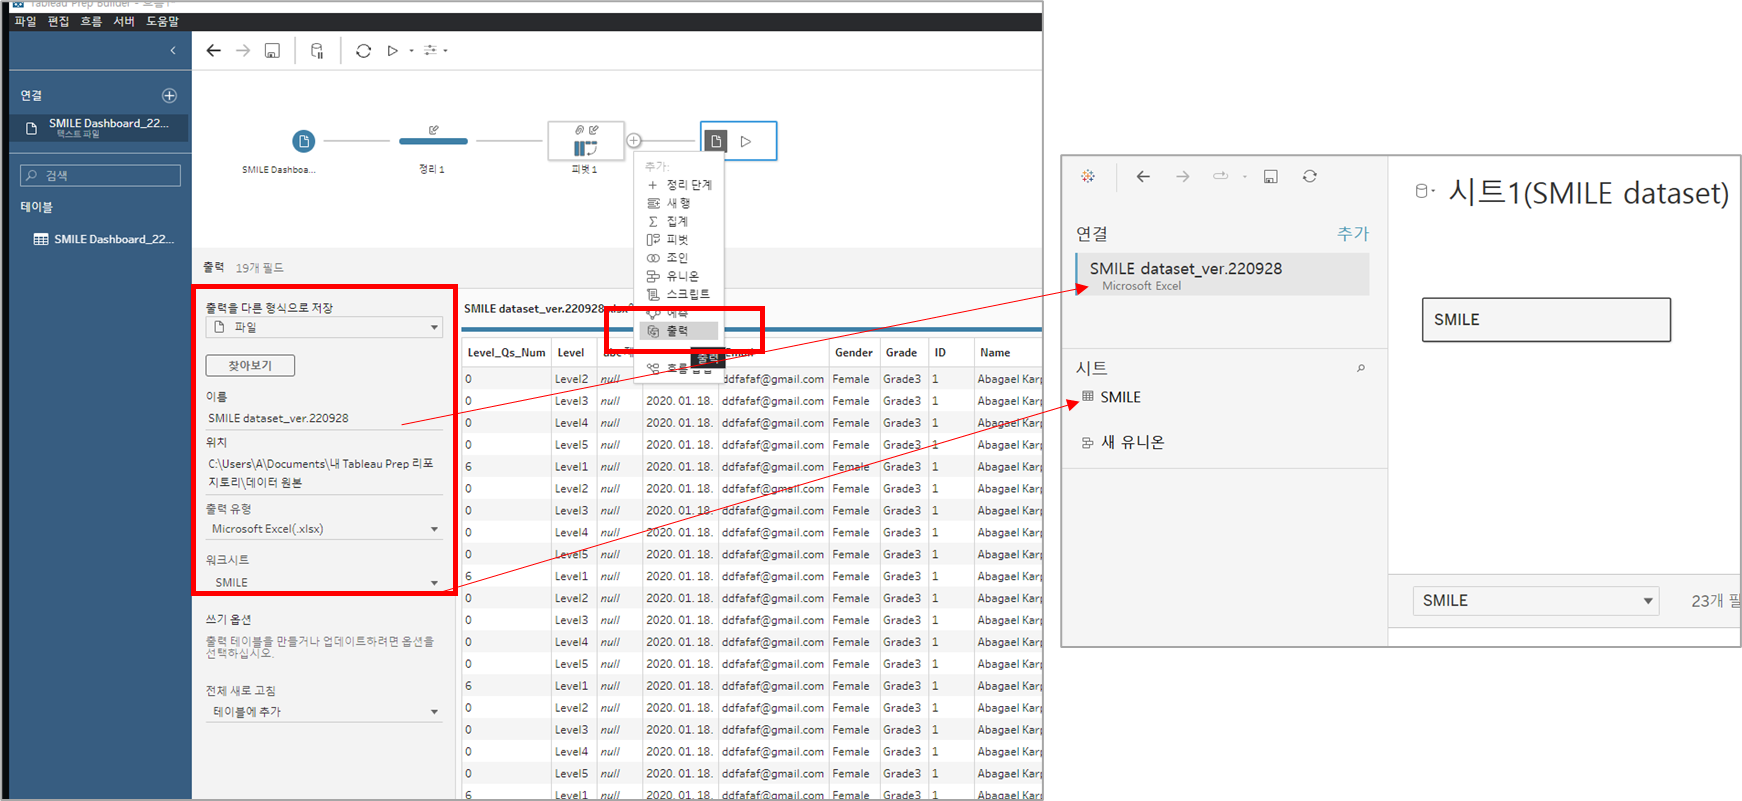
Task: Select the SMILE sheet in the sheet list
Action: point(1111,398)
